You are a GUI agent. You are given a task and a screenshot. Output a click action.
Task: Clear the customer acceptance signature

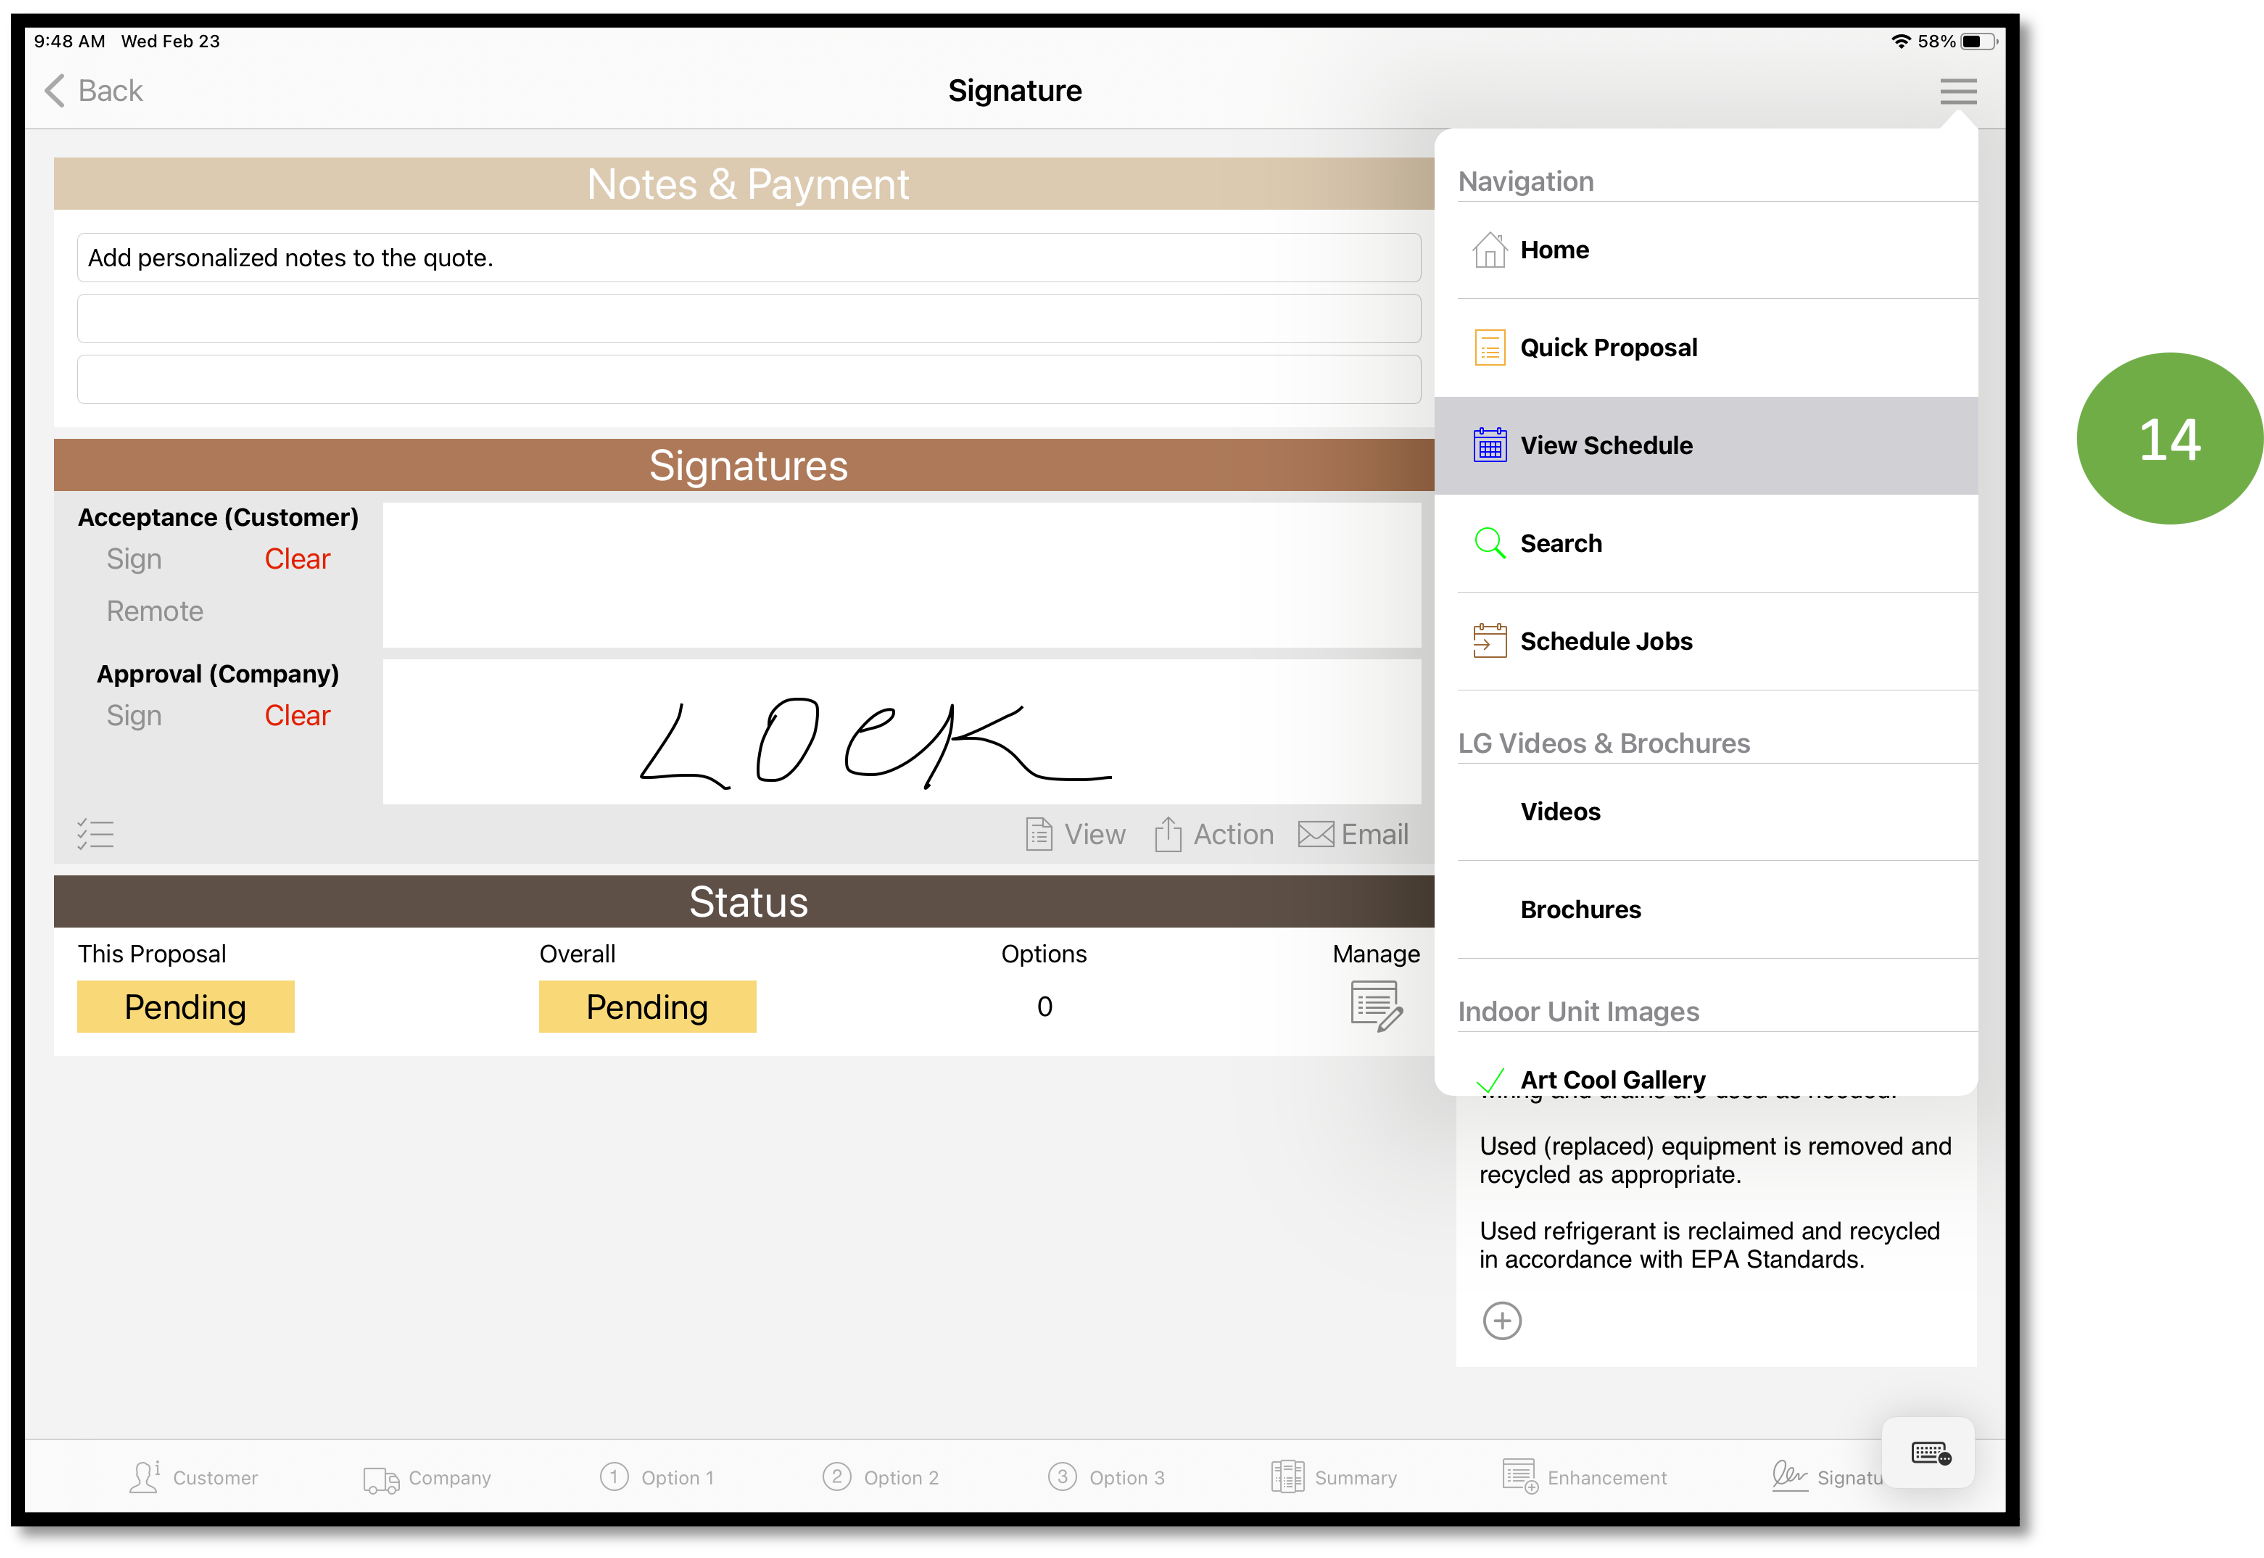(297, 559)
